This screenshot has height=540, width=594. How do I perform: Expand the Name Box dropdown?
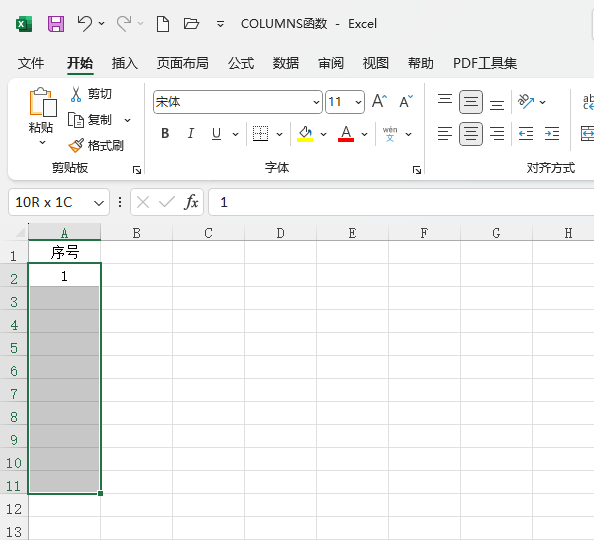point(99,203)
